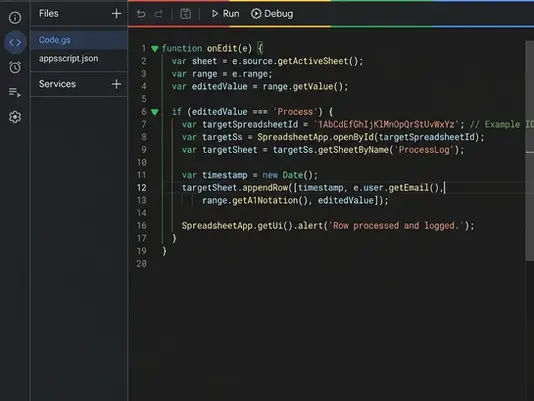
Task: Collapse the if block on line 6
Action: (155, 112)
